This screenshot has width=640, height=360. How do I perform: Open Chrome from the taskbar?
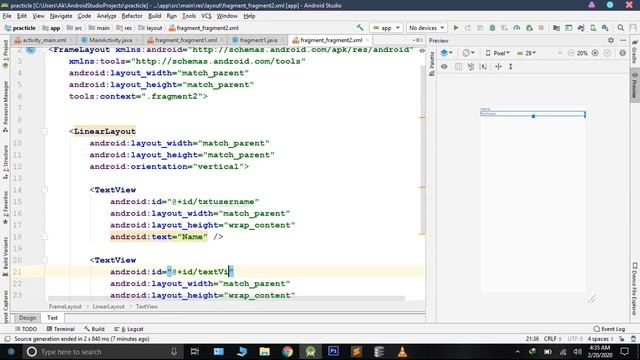(x=287, y=351)
